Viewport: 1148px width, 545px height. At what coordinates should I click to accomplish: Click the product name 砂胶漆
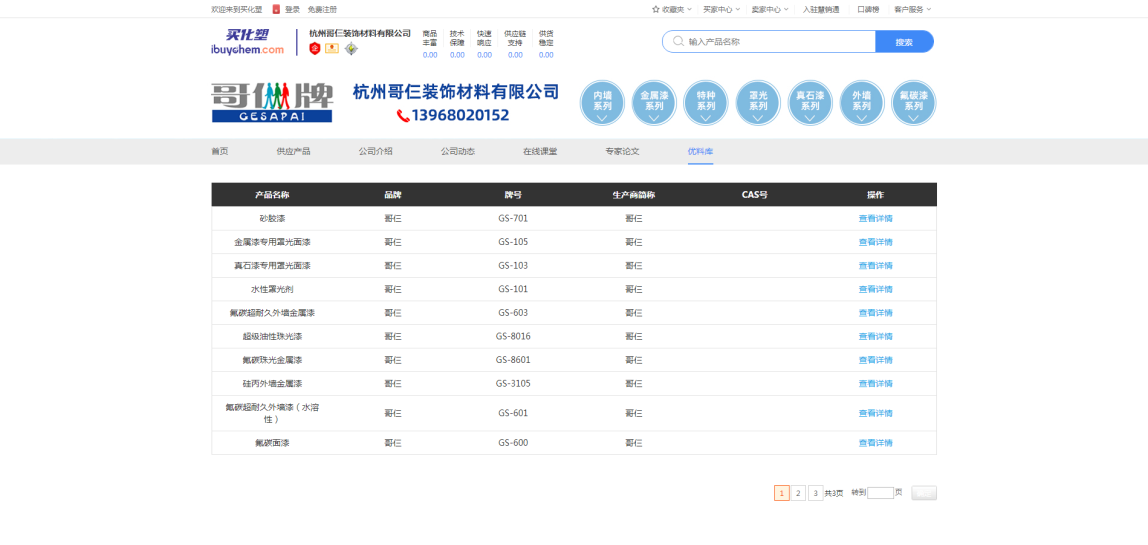click(272, 218)
